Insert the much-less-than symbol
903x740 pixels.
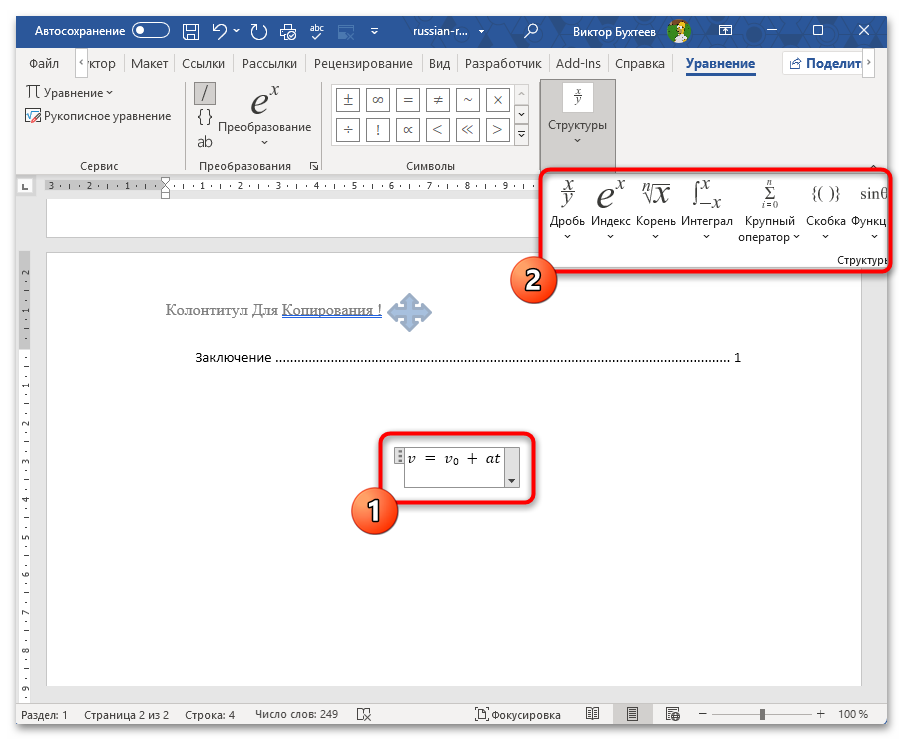(x=468, y=130)
